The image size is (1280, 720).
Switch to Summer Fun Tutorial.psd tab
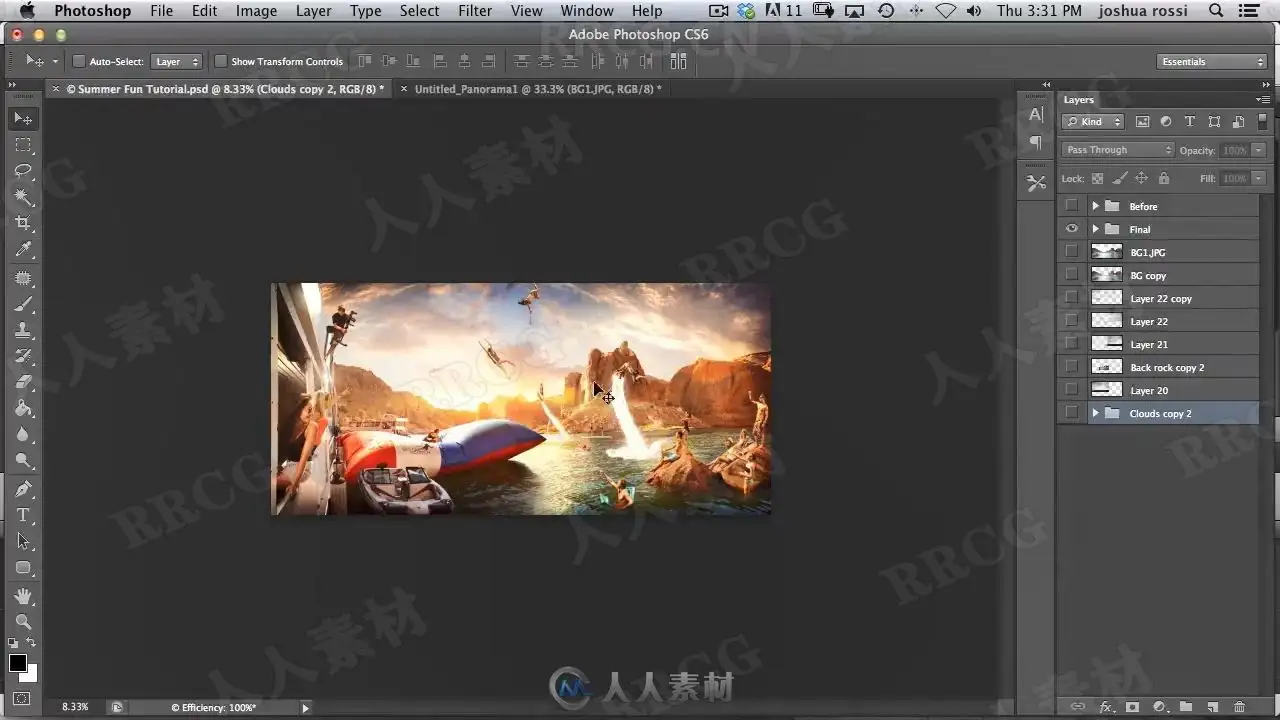click(x=223, y=89)
